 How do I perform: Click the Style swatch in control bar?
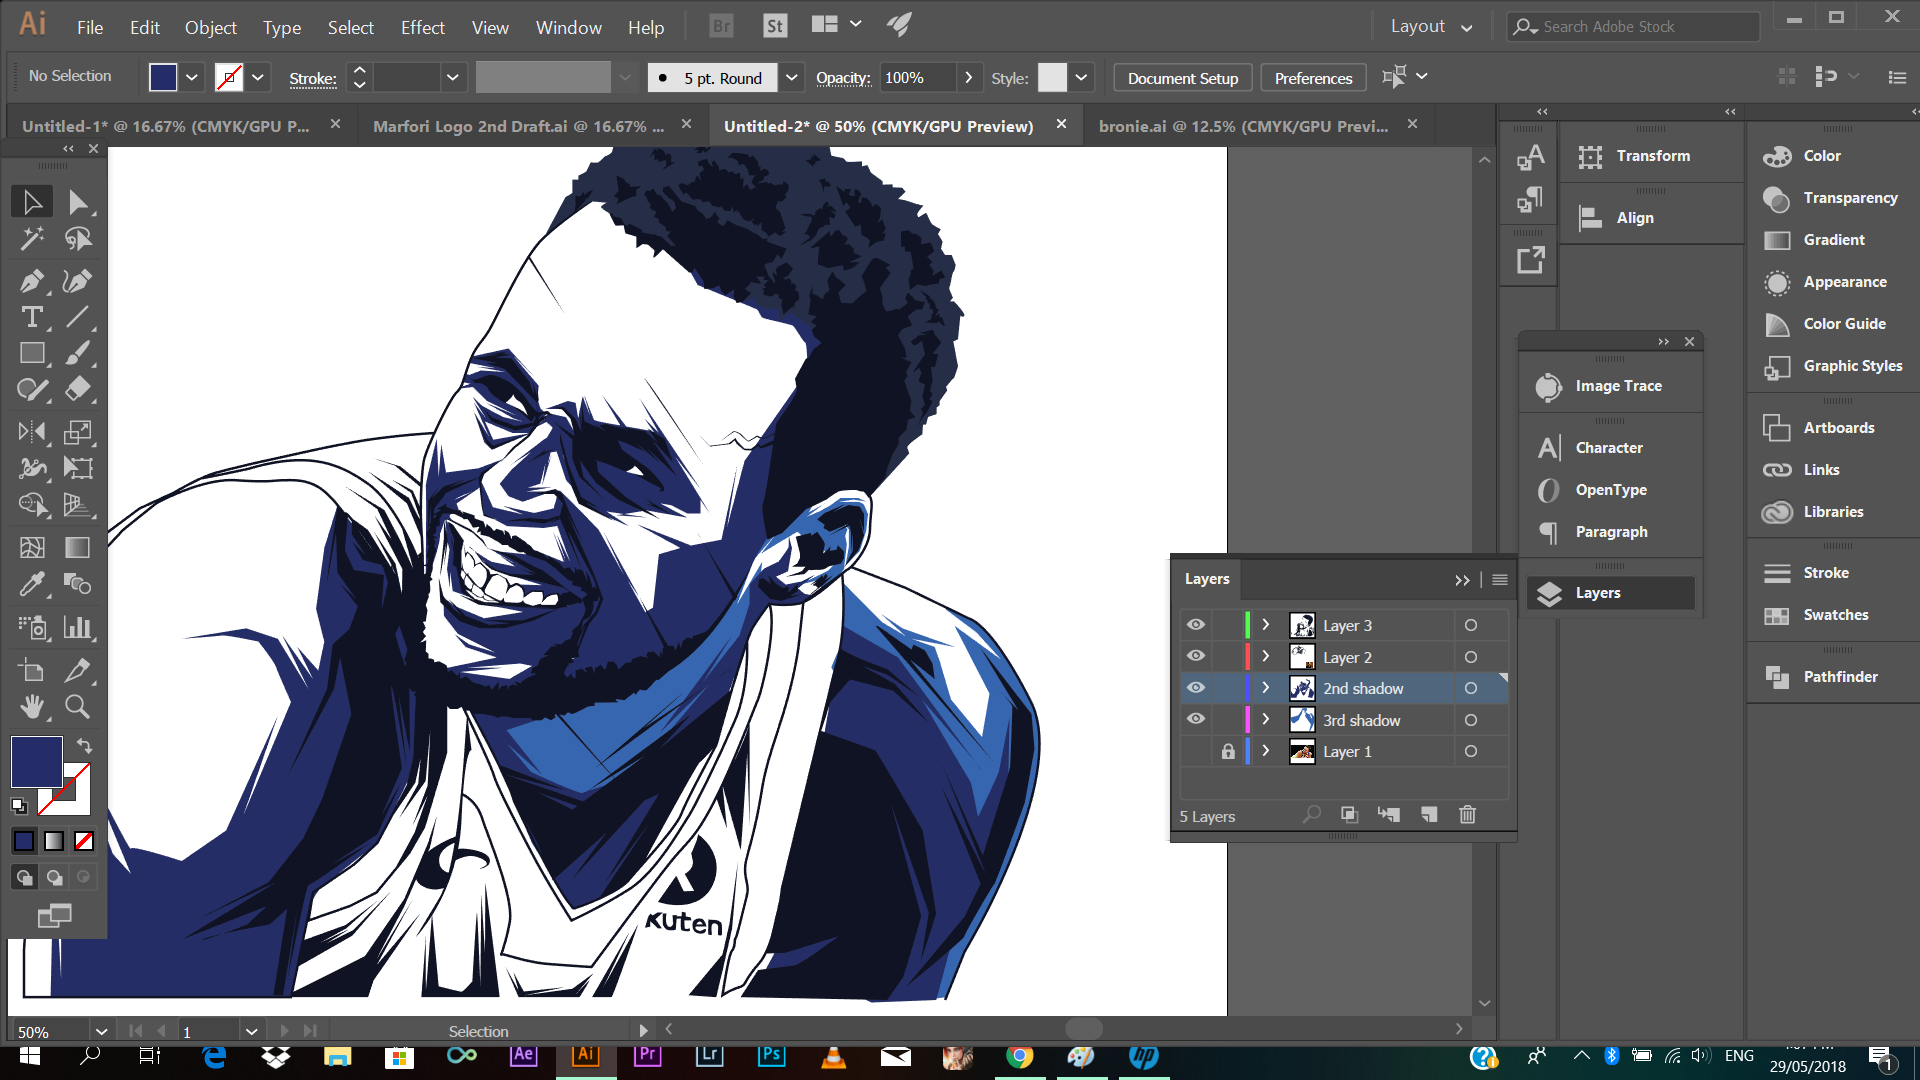click(1052, 77)
